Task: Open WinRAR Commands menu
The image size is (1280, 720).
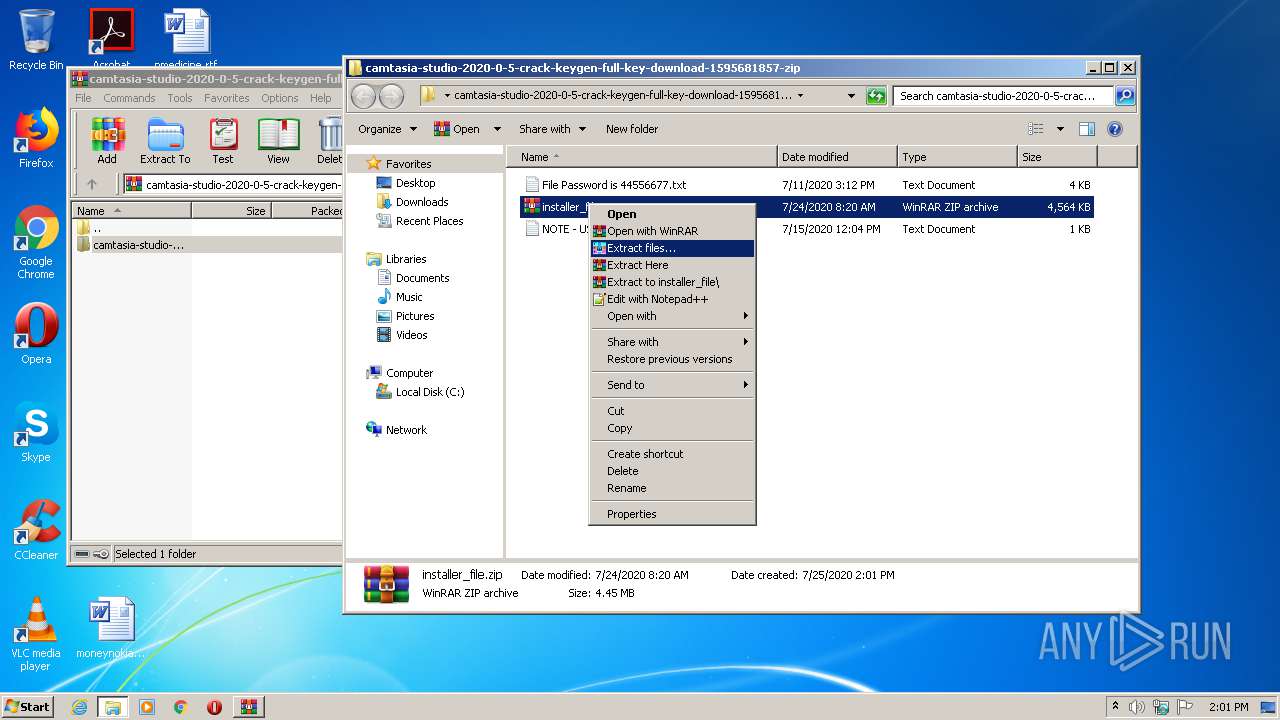Action: [x=129, y=98]
